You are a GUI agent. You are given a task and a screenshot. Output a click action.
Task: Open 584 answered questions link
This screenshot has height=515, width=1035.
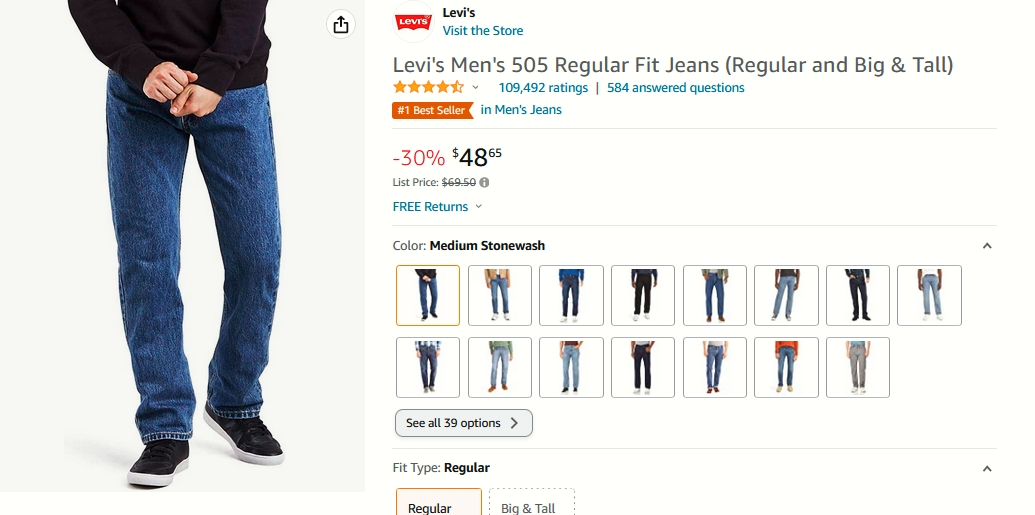675,88
